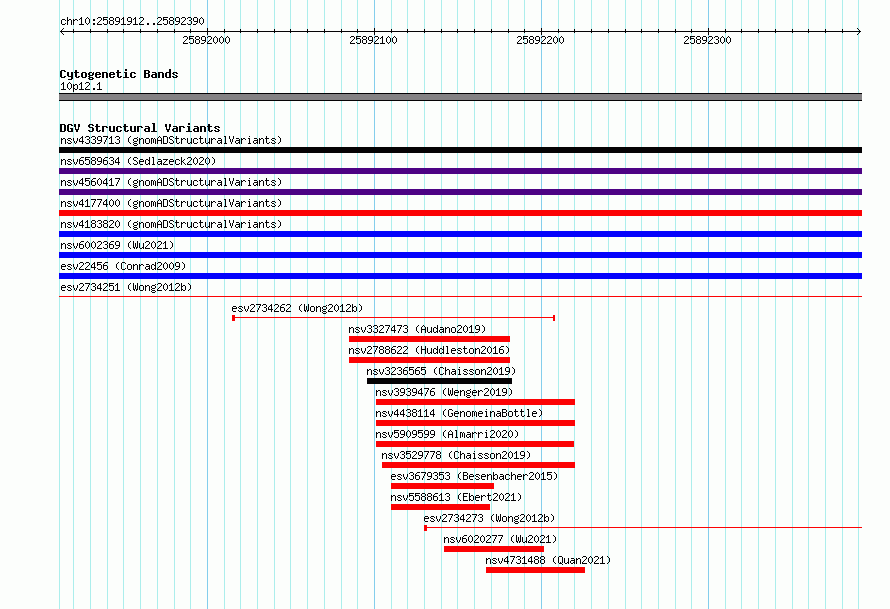Click the red bar under nsv2788622
This screenshot has width=890, height=609.
pyautogui.click(x=429, y=360)
